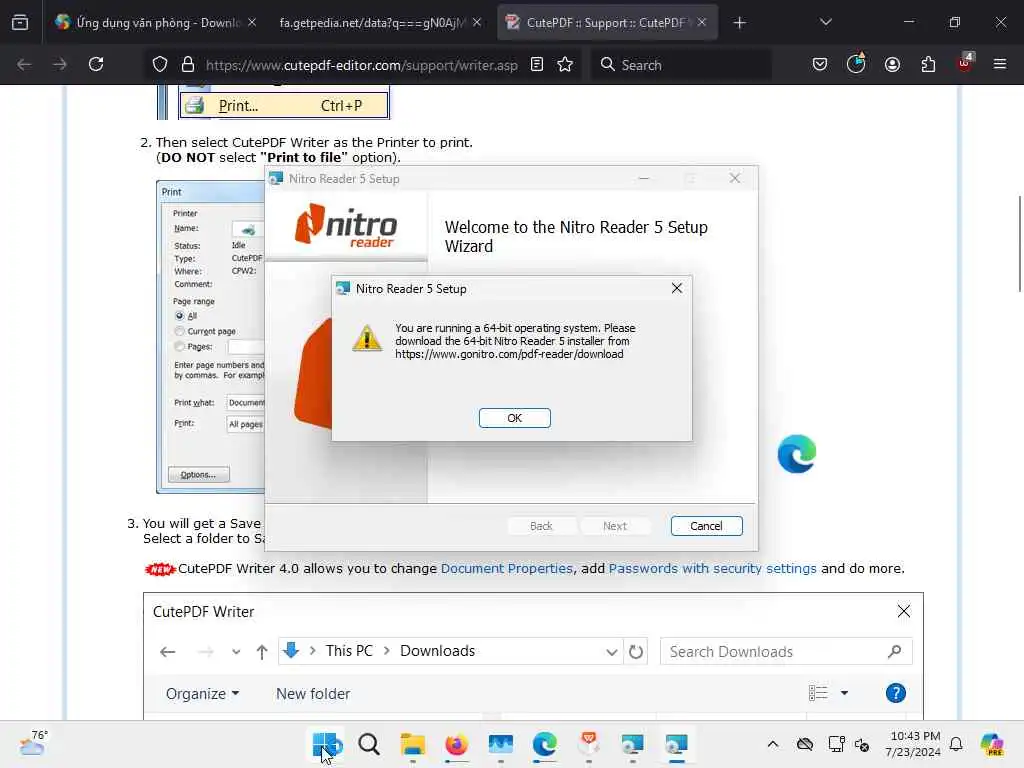This screenshot has height=768, width=1024.
Task: Close the Ứng dụng văn phòng tab
Action: 252,22
